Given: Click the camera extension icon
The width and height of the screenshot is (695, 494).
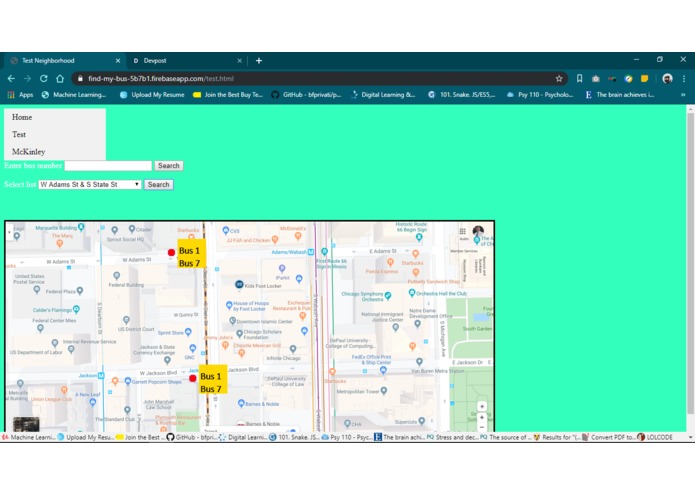Looking at the screenshot, I should tap(596, 78).
